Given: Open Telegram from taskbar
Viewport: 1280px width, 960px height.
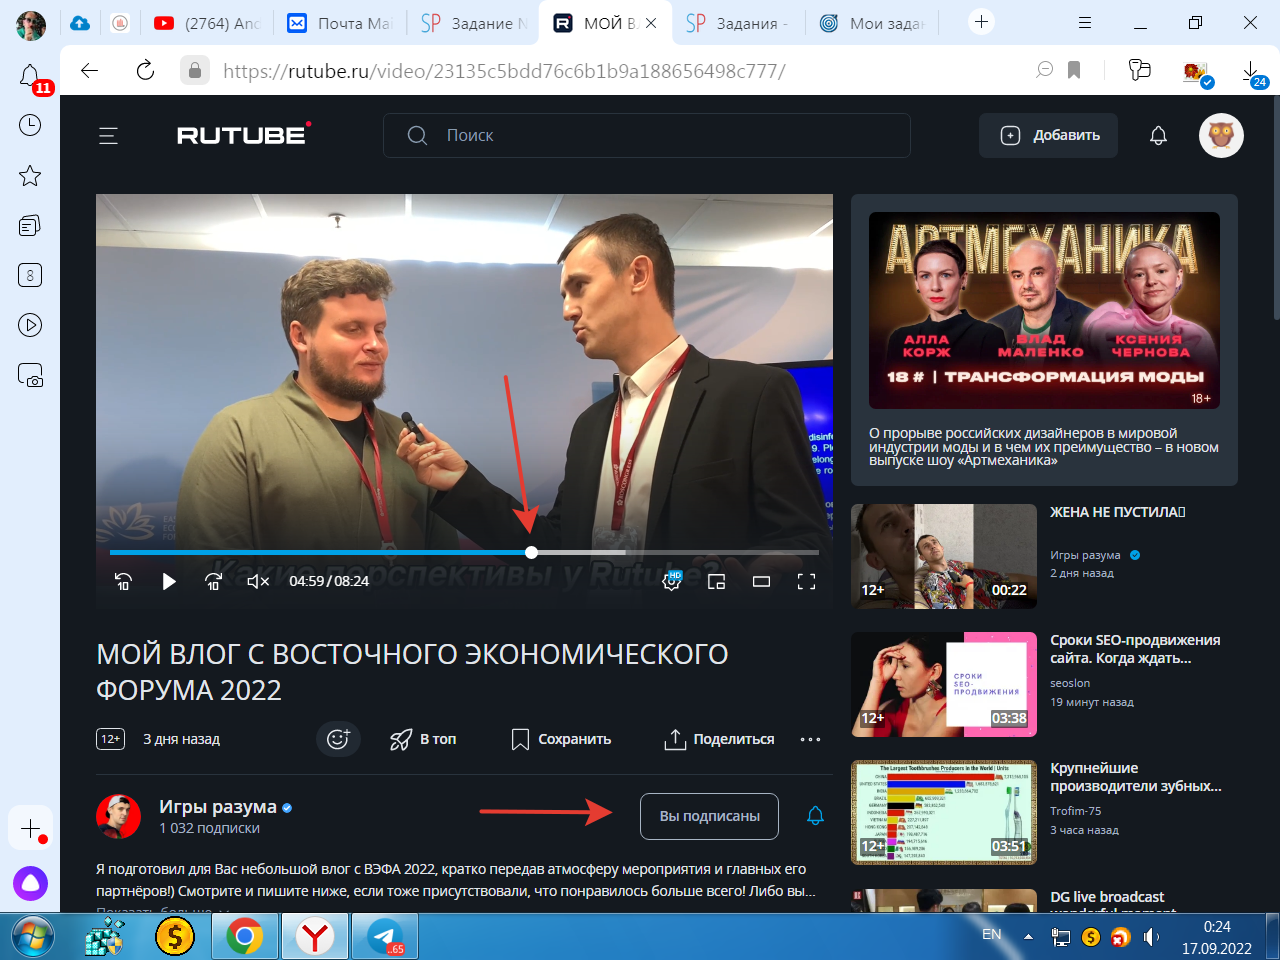Looking at the screenshot, I should 387,938.
